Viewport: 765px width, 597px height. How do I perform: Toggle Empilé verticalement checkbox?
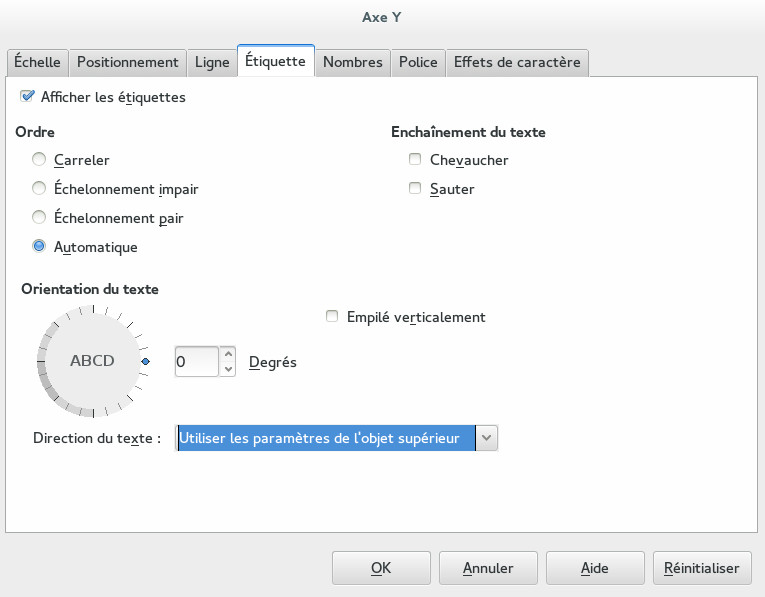point(332,317)
